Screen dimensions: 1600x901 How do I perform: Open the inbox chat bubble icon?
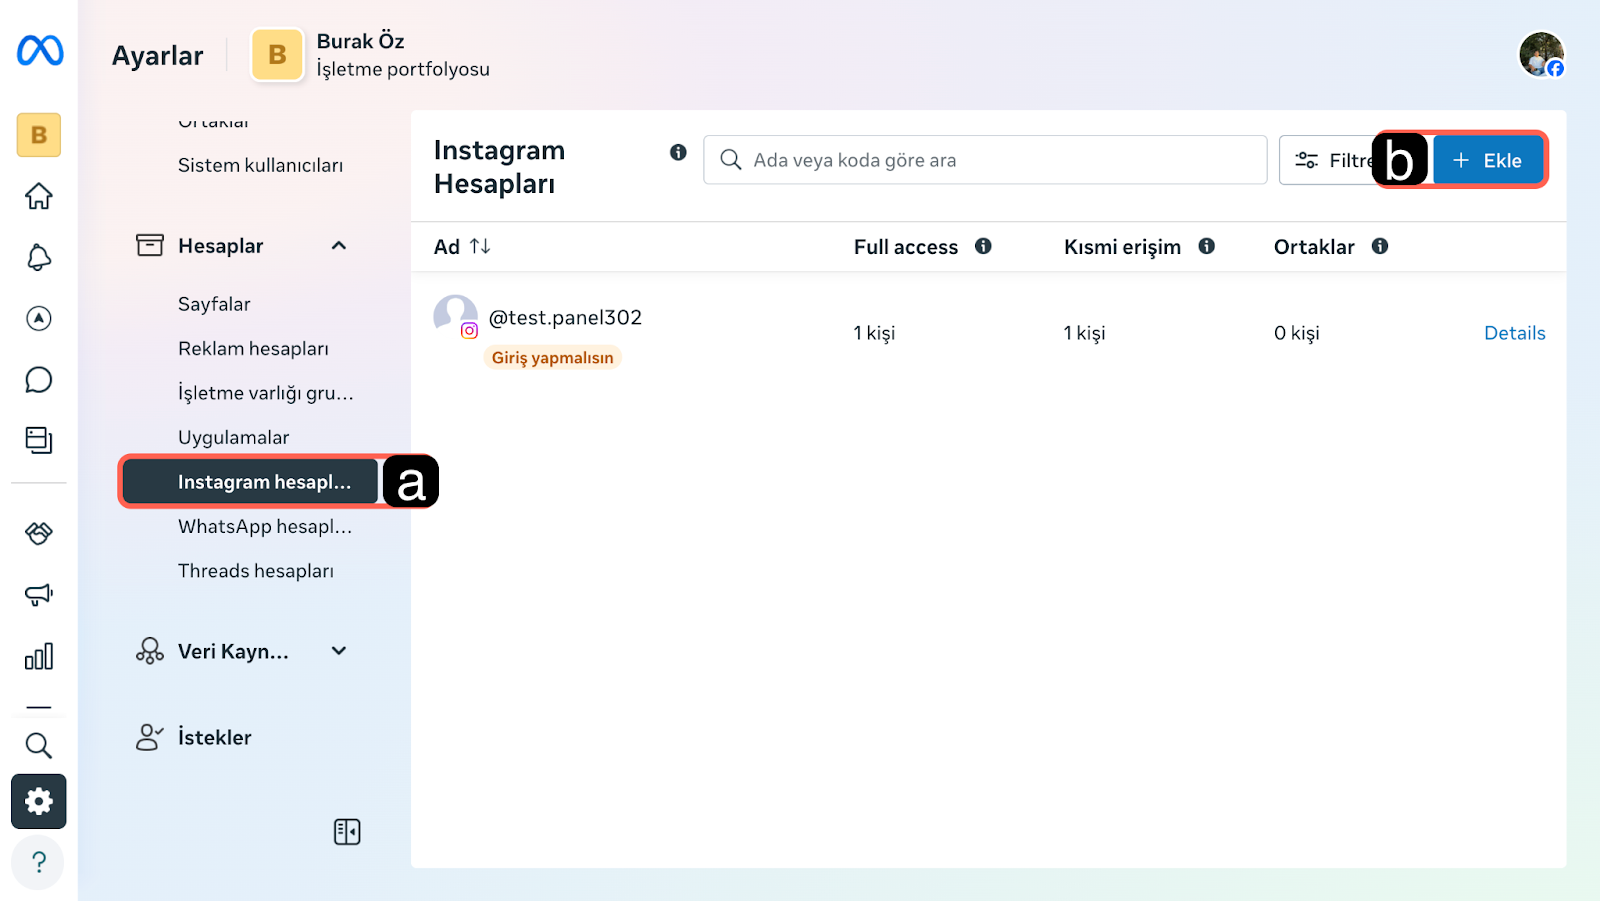coord(39,380)
